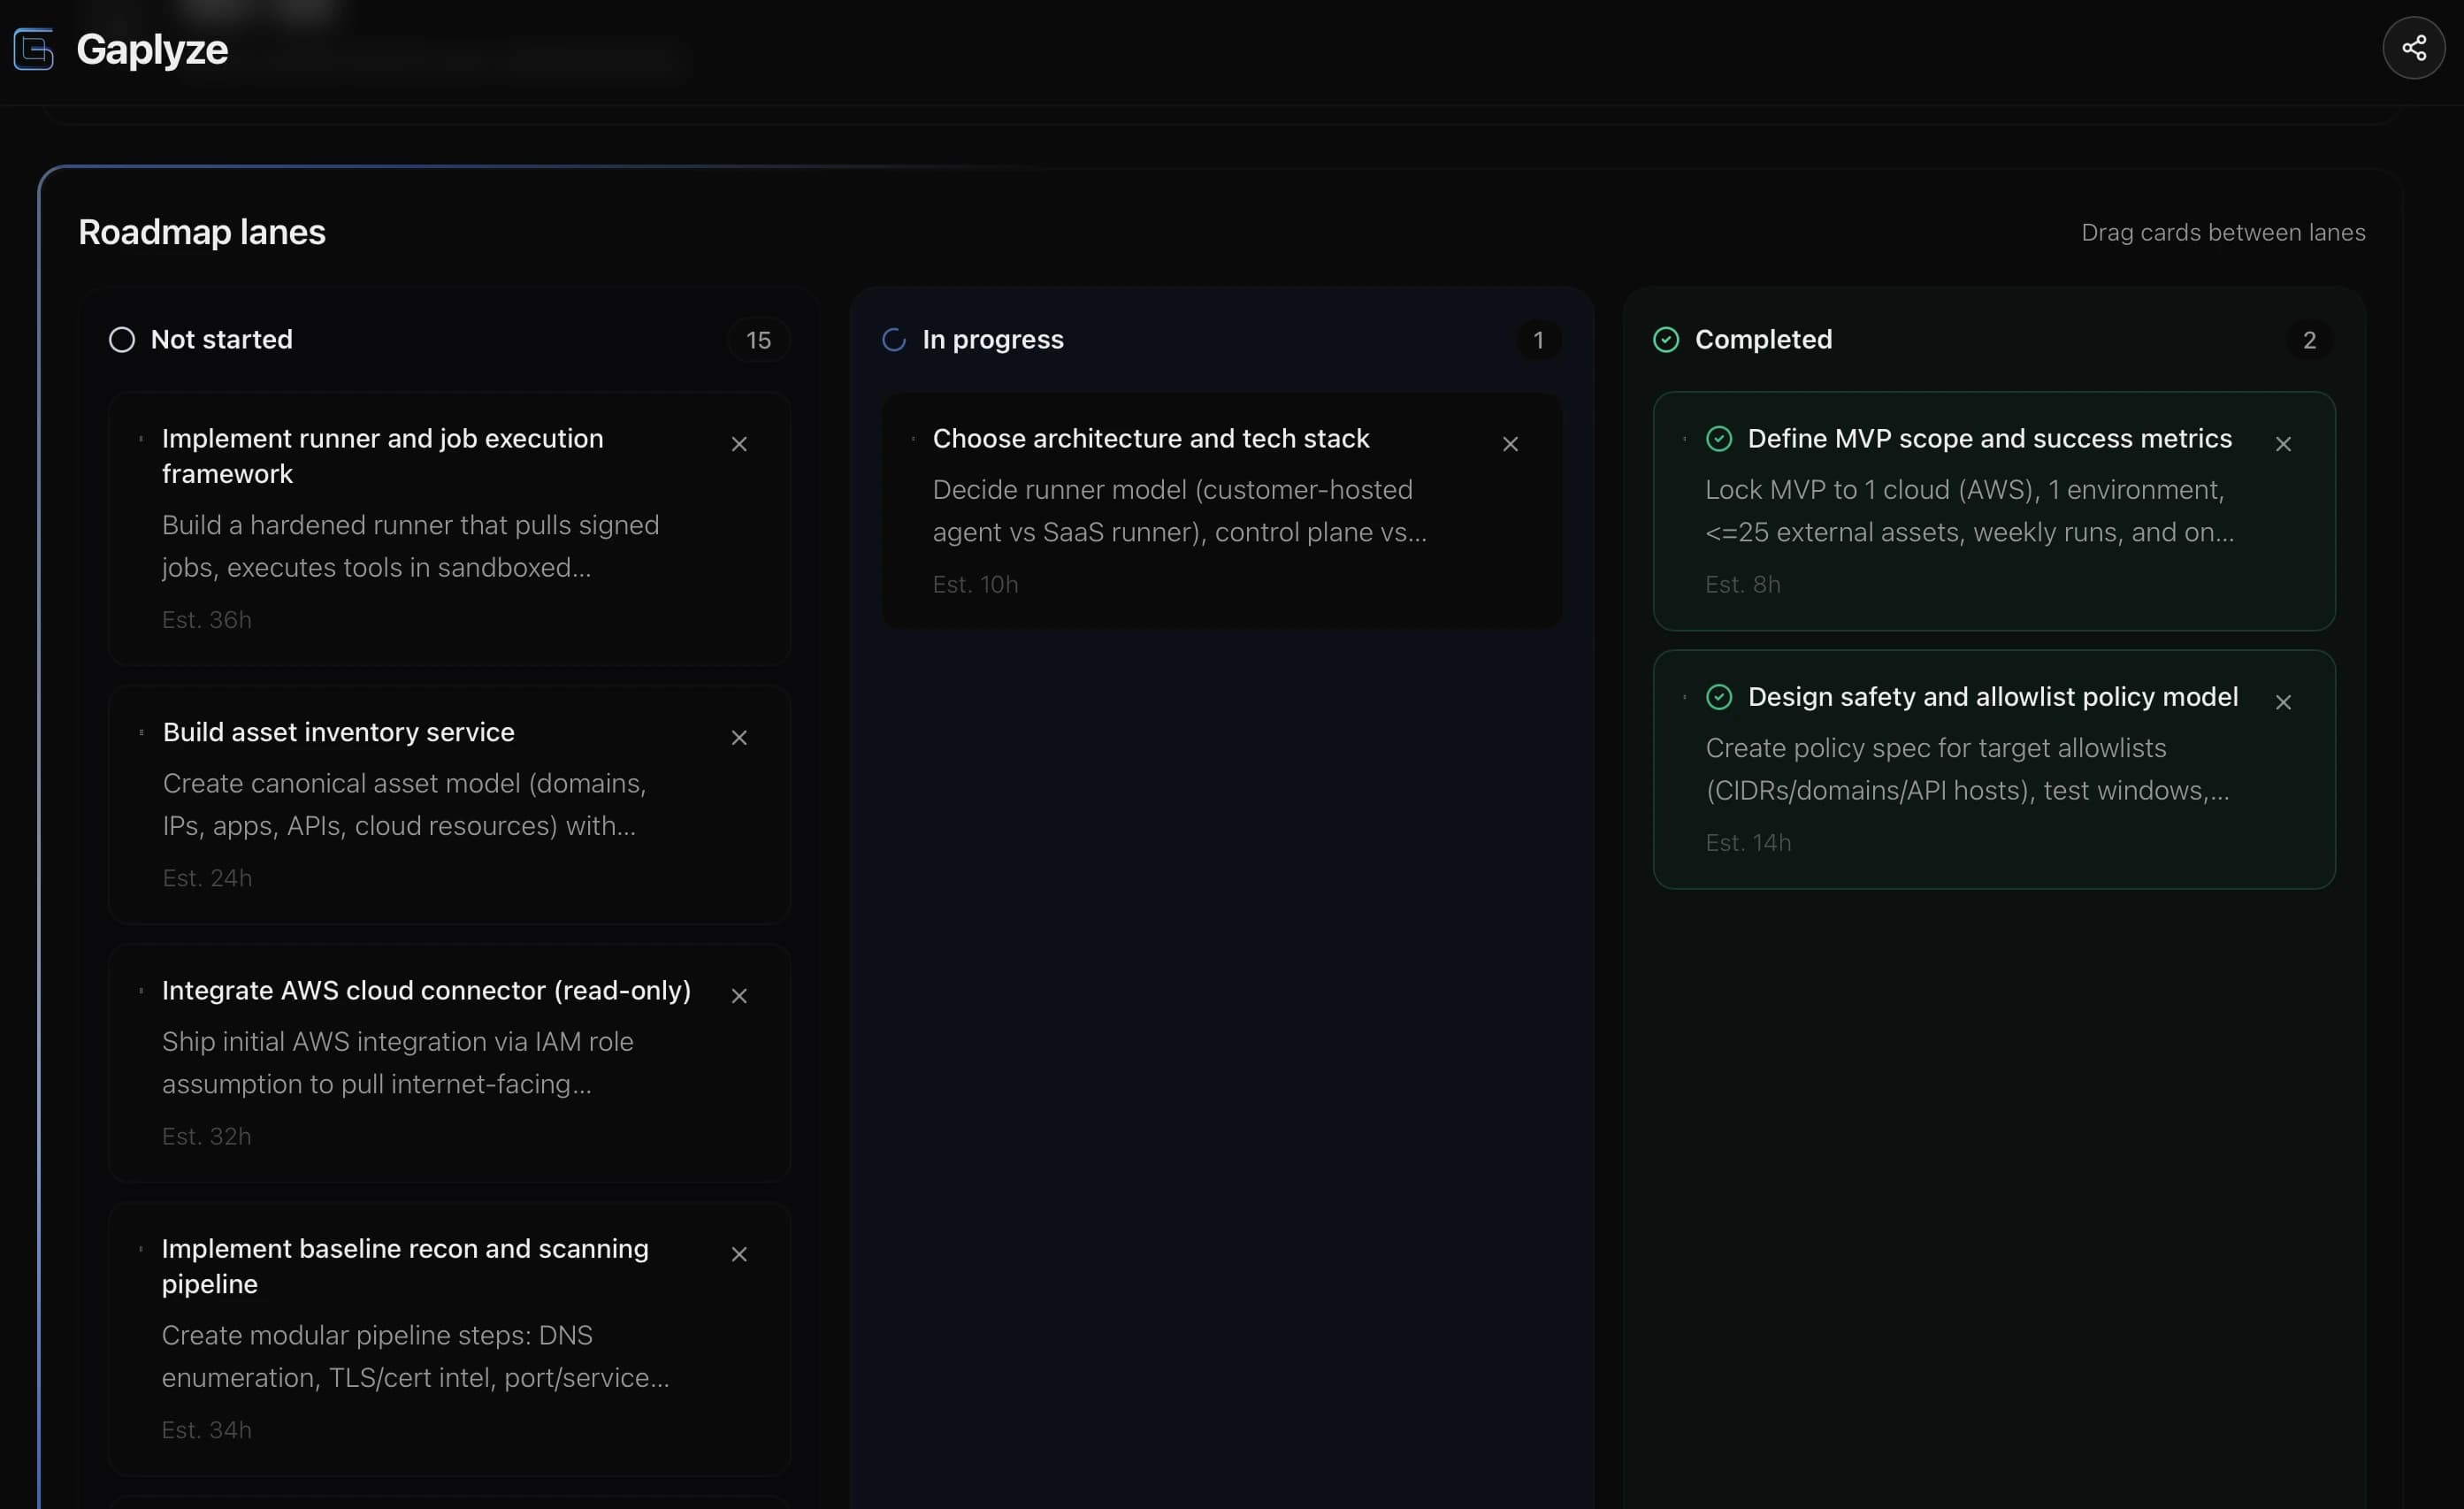
Task: Close the Implement baseline recon pipeline card
Action: [740, 1253]
